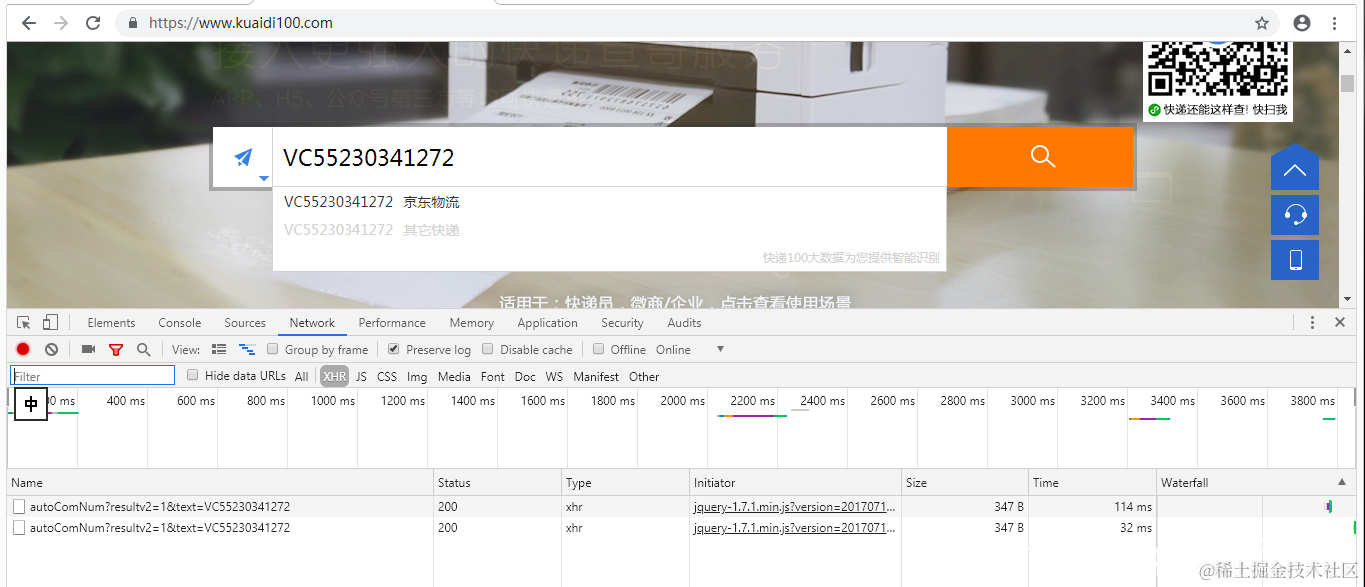Clear the network log
1365x587 pixels.
click(51, 349)
